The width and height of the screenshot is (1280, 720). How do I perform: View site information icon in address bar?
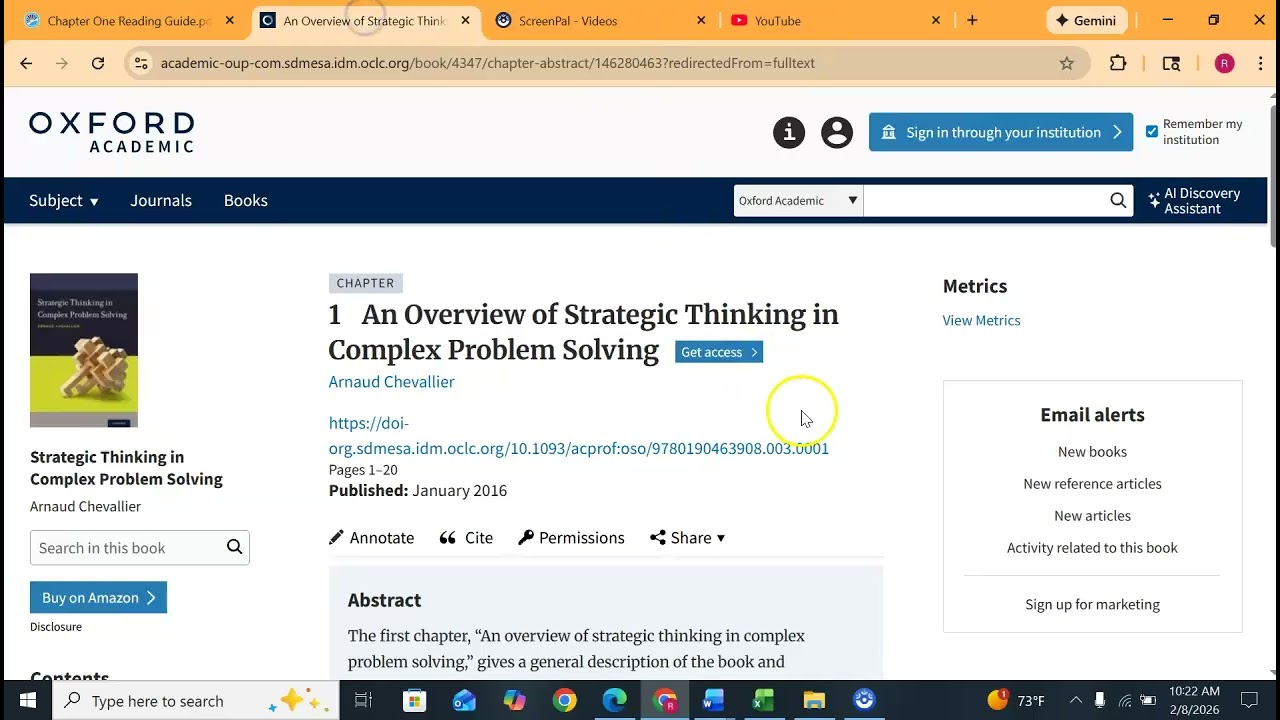[x=141, y=63]
